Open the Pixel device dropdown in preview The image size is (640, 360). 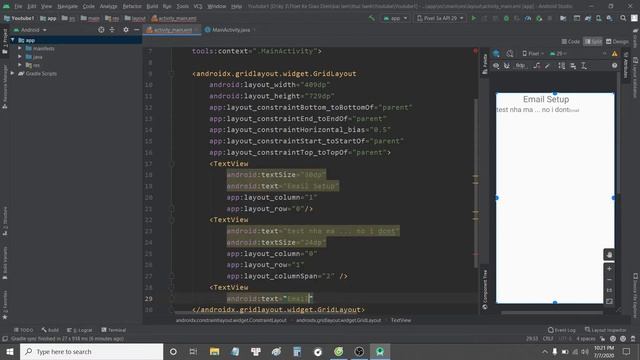(x=533, y=53)
